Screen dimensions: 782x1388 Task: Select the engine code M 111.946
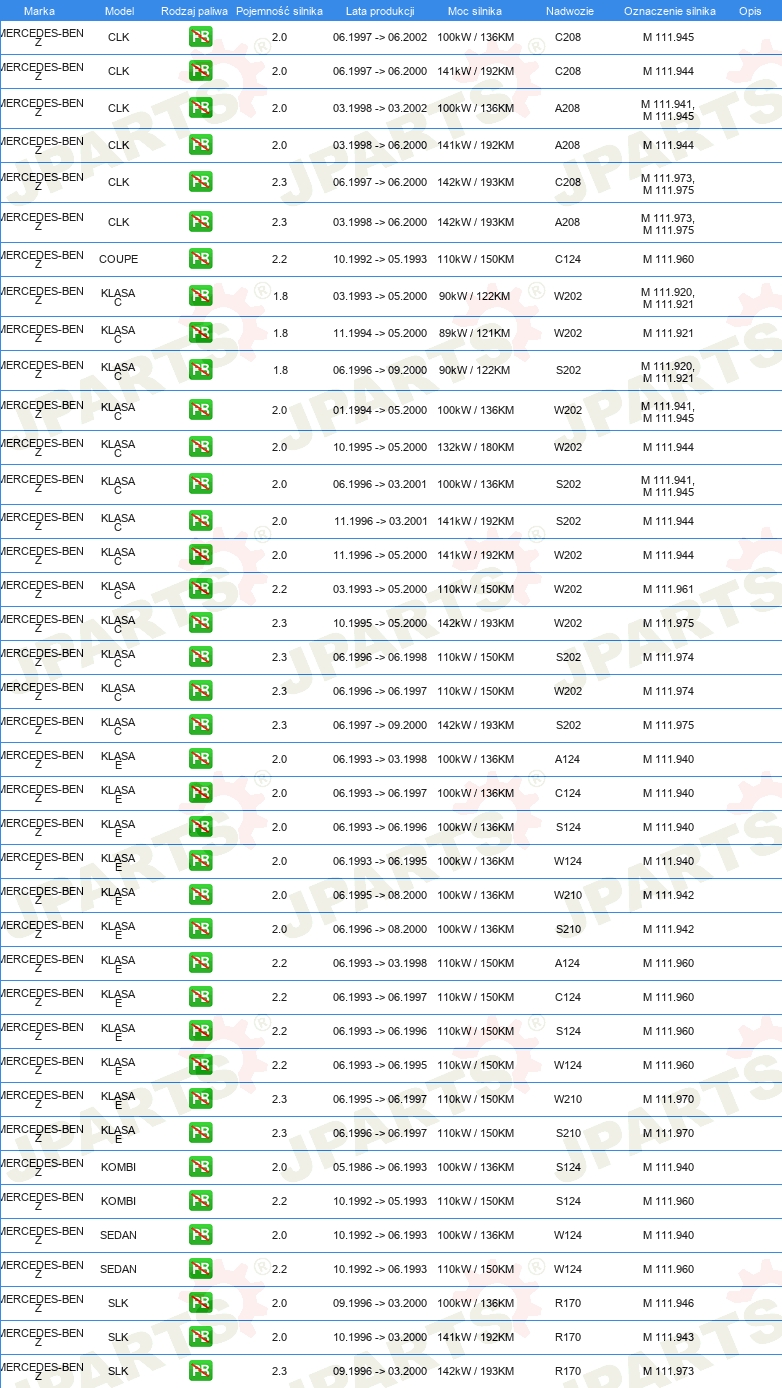[668, 1303]
